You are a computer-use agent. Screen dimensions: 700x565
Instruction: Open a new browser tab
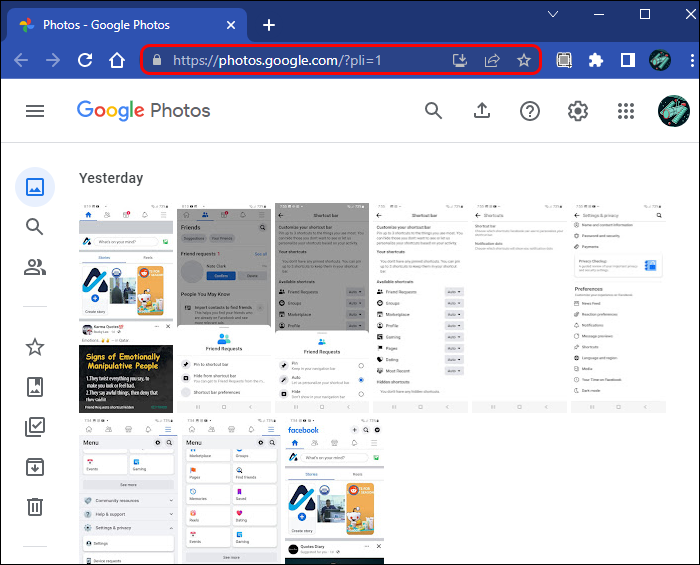pyautogui.click(x=268, y=24)
